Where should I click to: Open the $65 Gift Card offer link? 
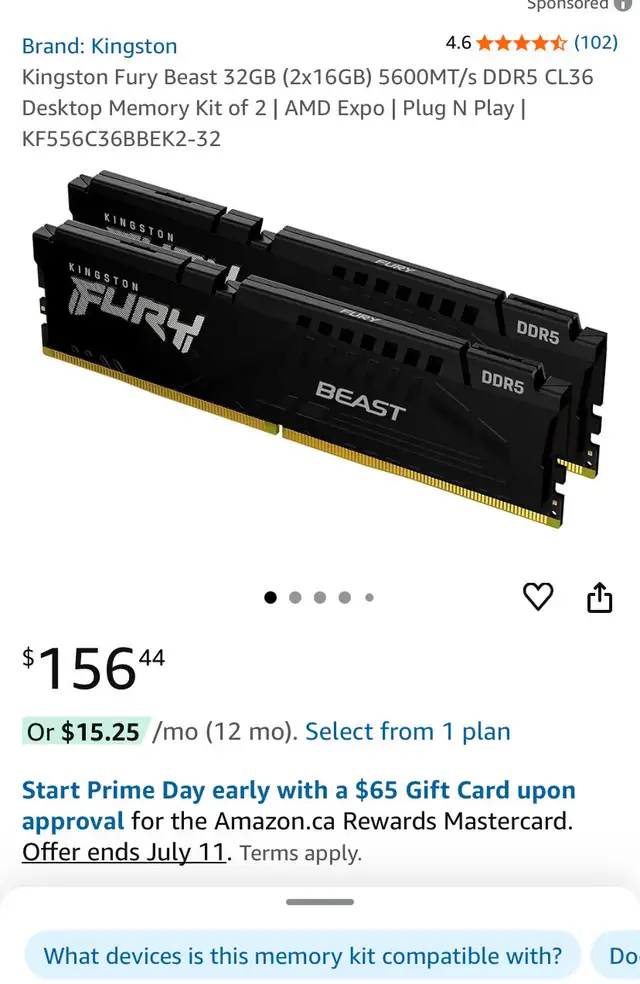click(299, 805)
